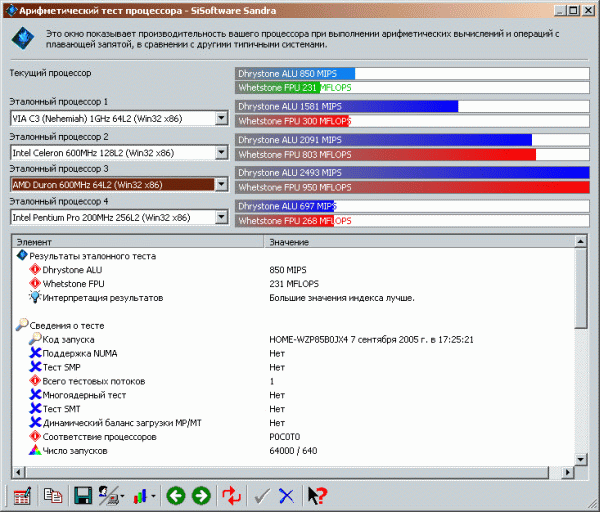The width and height of the screenshot is (600, 512).
Task: Open the Эталонный процессор 3 dropdown arrow
Action: [x=221, y=184]
